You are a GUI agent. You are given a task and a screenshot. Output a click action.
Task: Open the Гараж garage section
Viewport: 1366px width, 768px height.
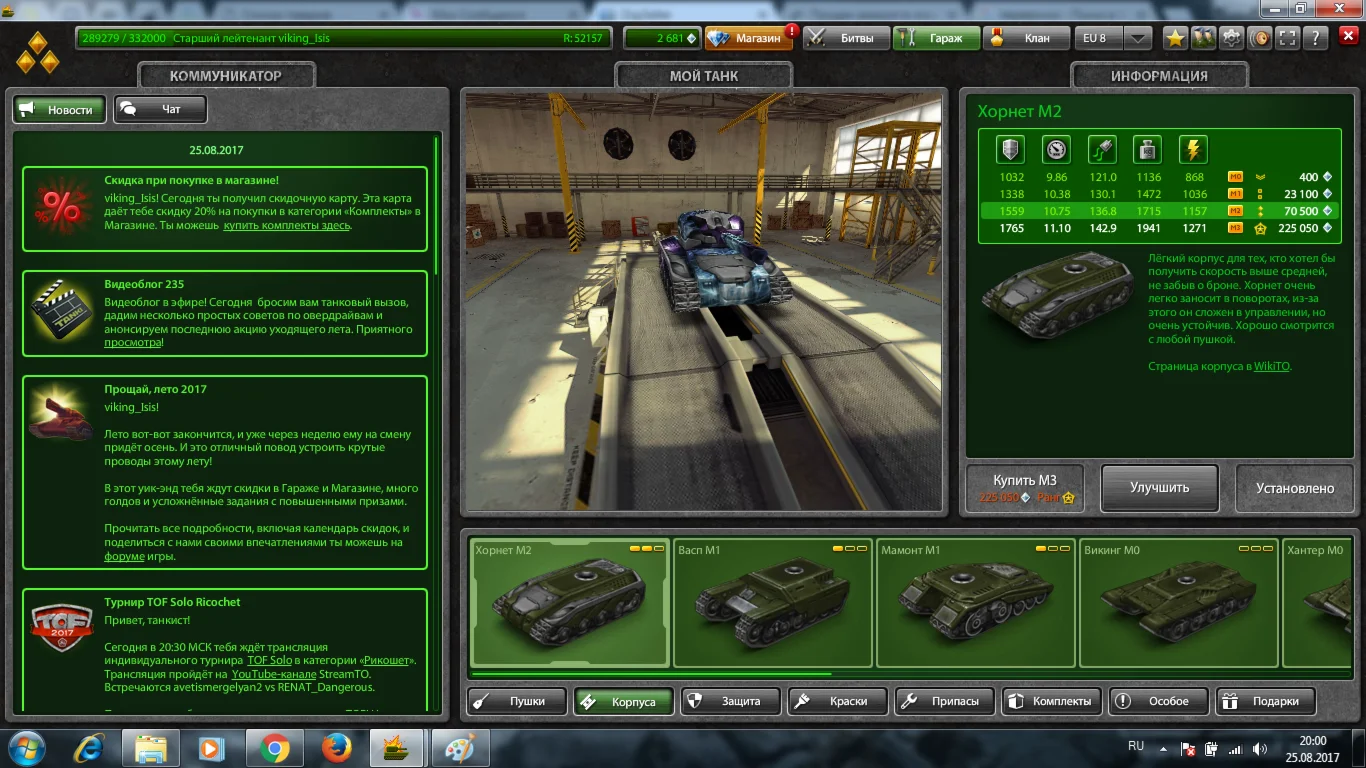[x=935, y=38]
